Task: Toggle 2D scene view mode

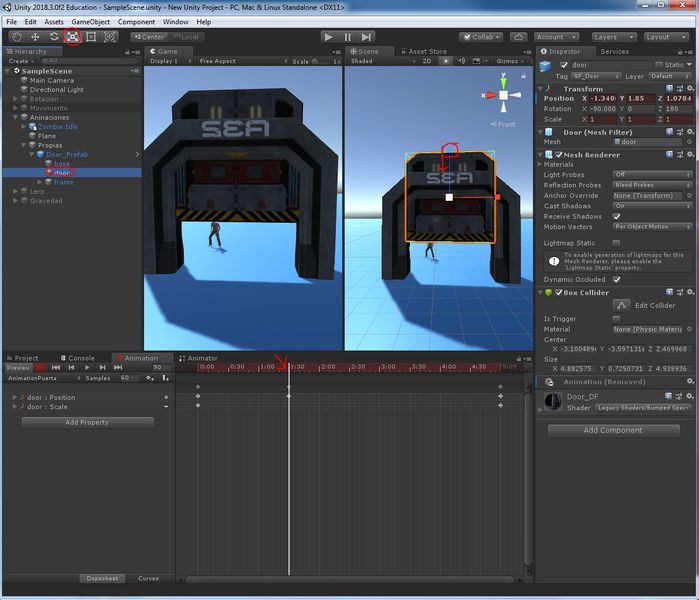Action: pyautogui.click(x=427, y=61)
